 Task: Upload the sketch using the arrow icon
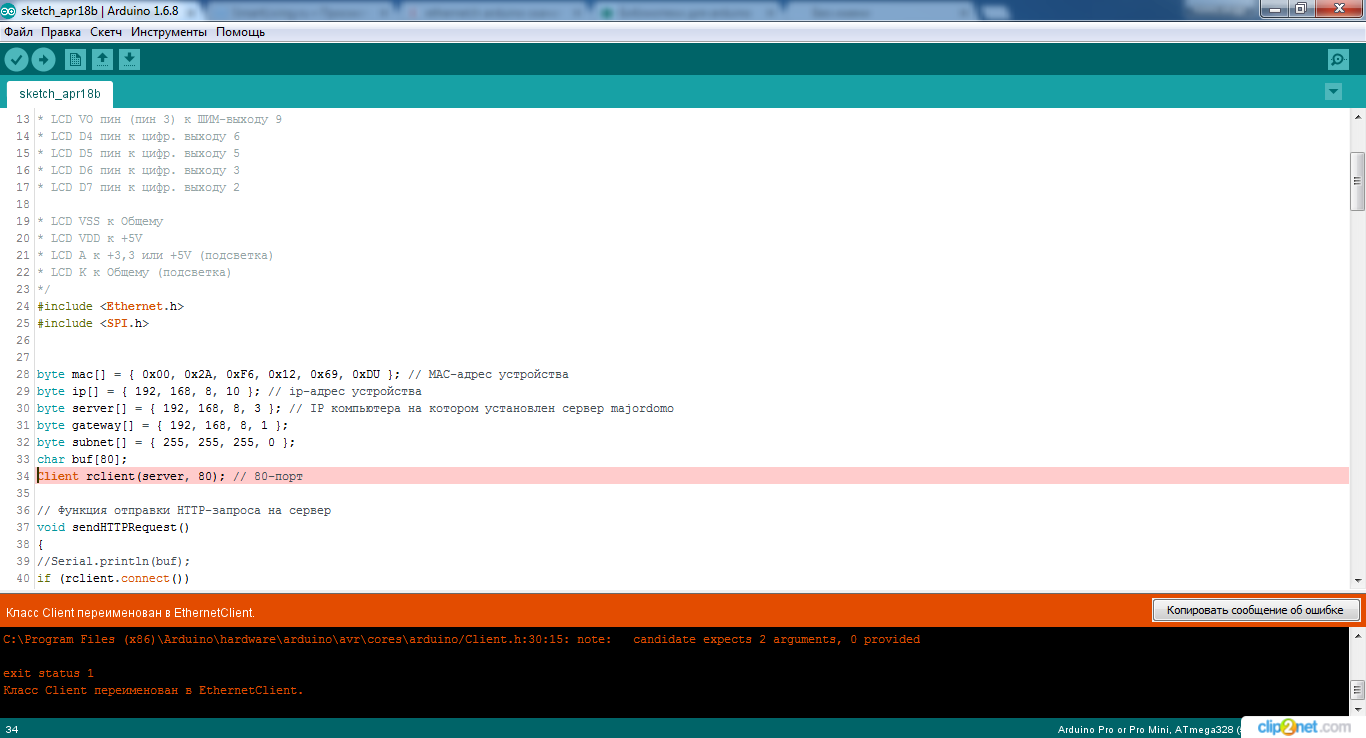click(x=43, y=60)
